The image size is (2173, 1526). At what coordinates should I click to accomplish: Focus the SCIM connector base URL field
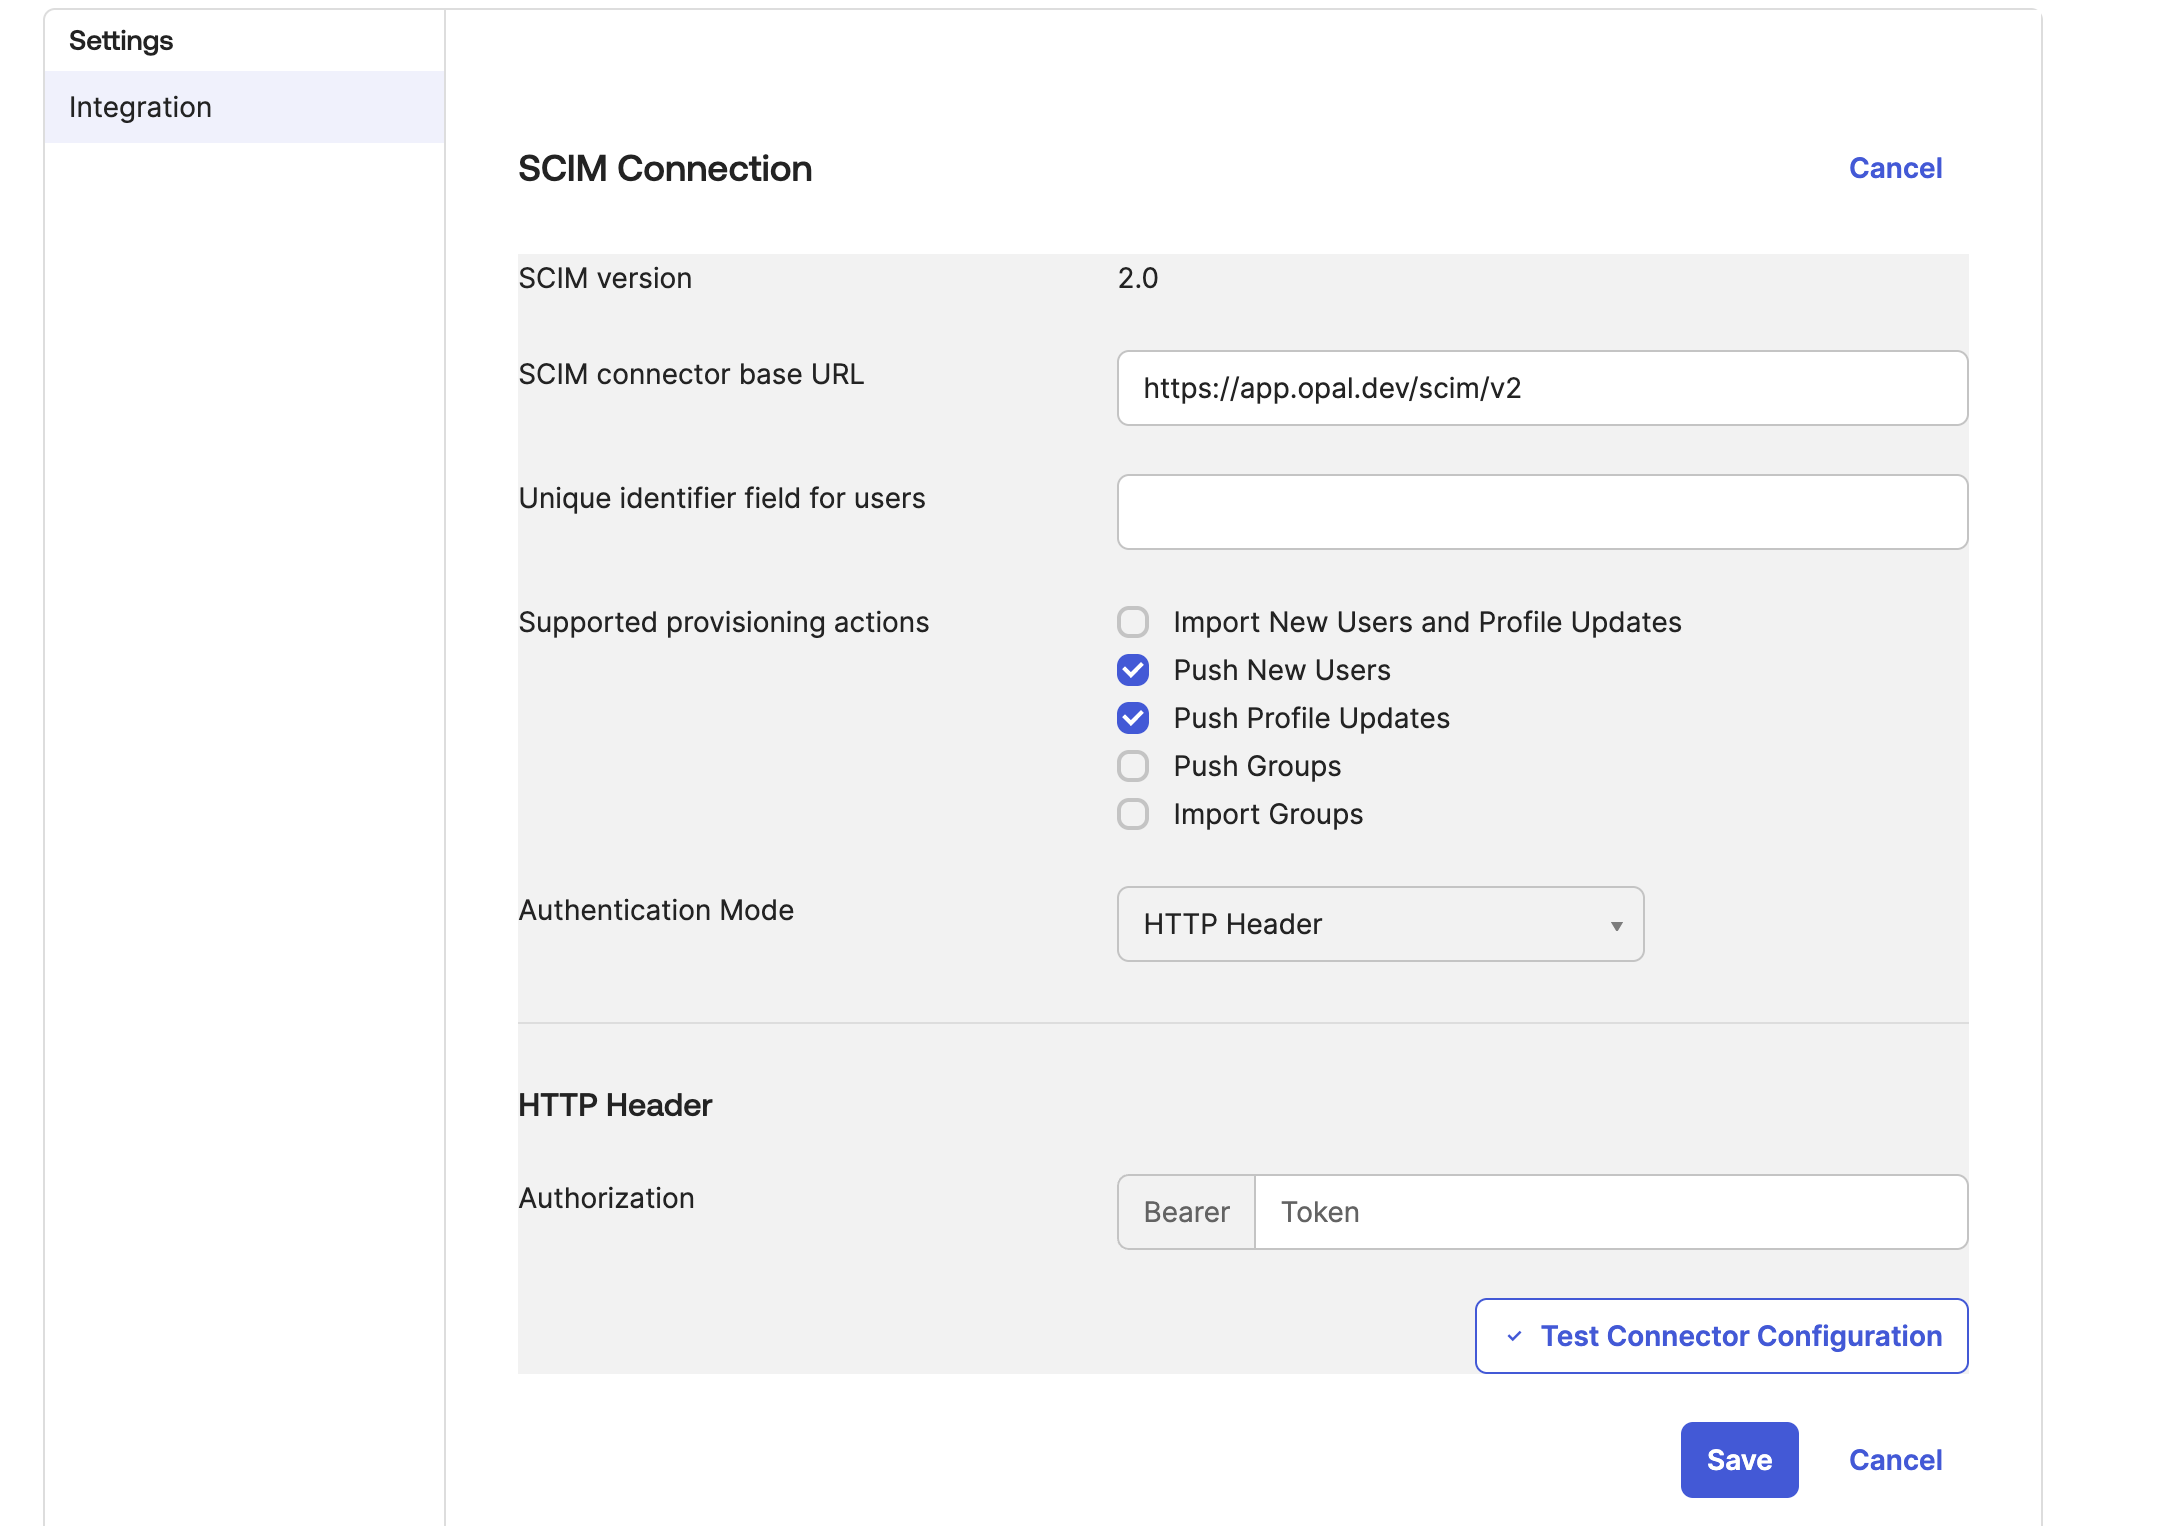pos(1541,388)
